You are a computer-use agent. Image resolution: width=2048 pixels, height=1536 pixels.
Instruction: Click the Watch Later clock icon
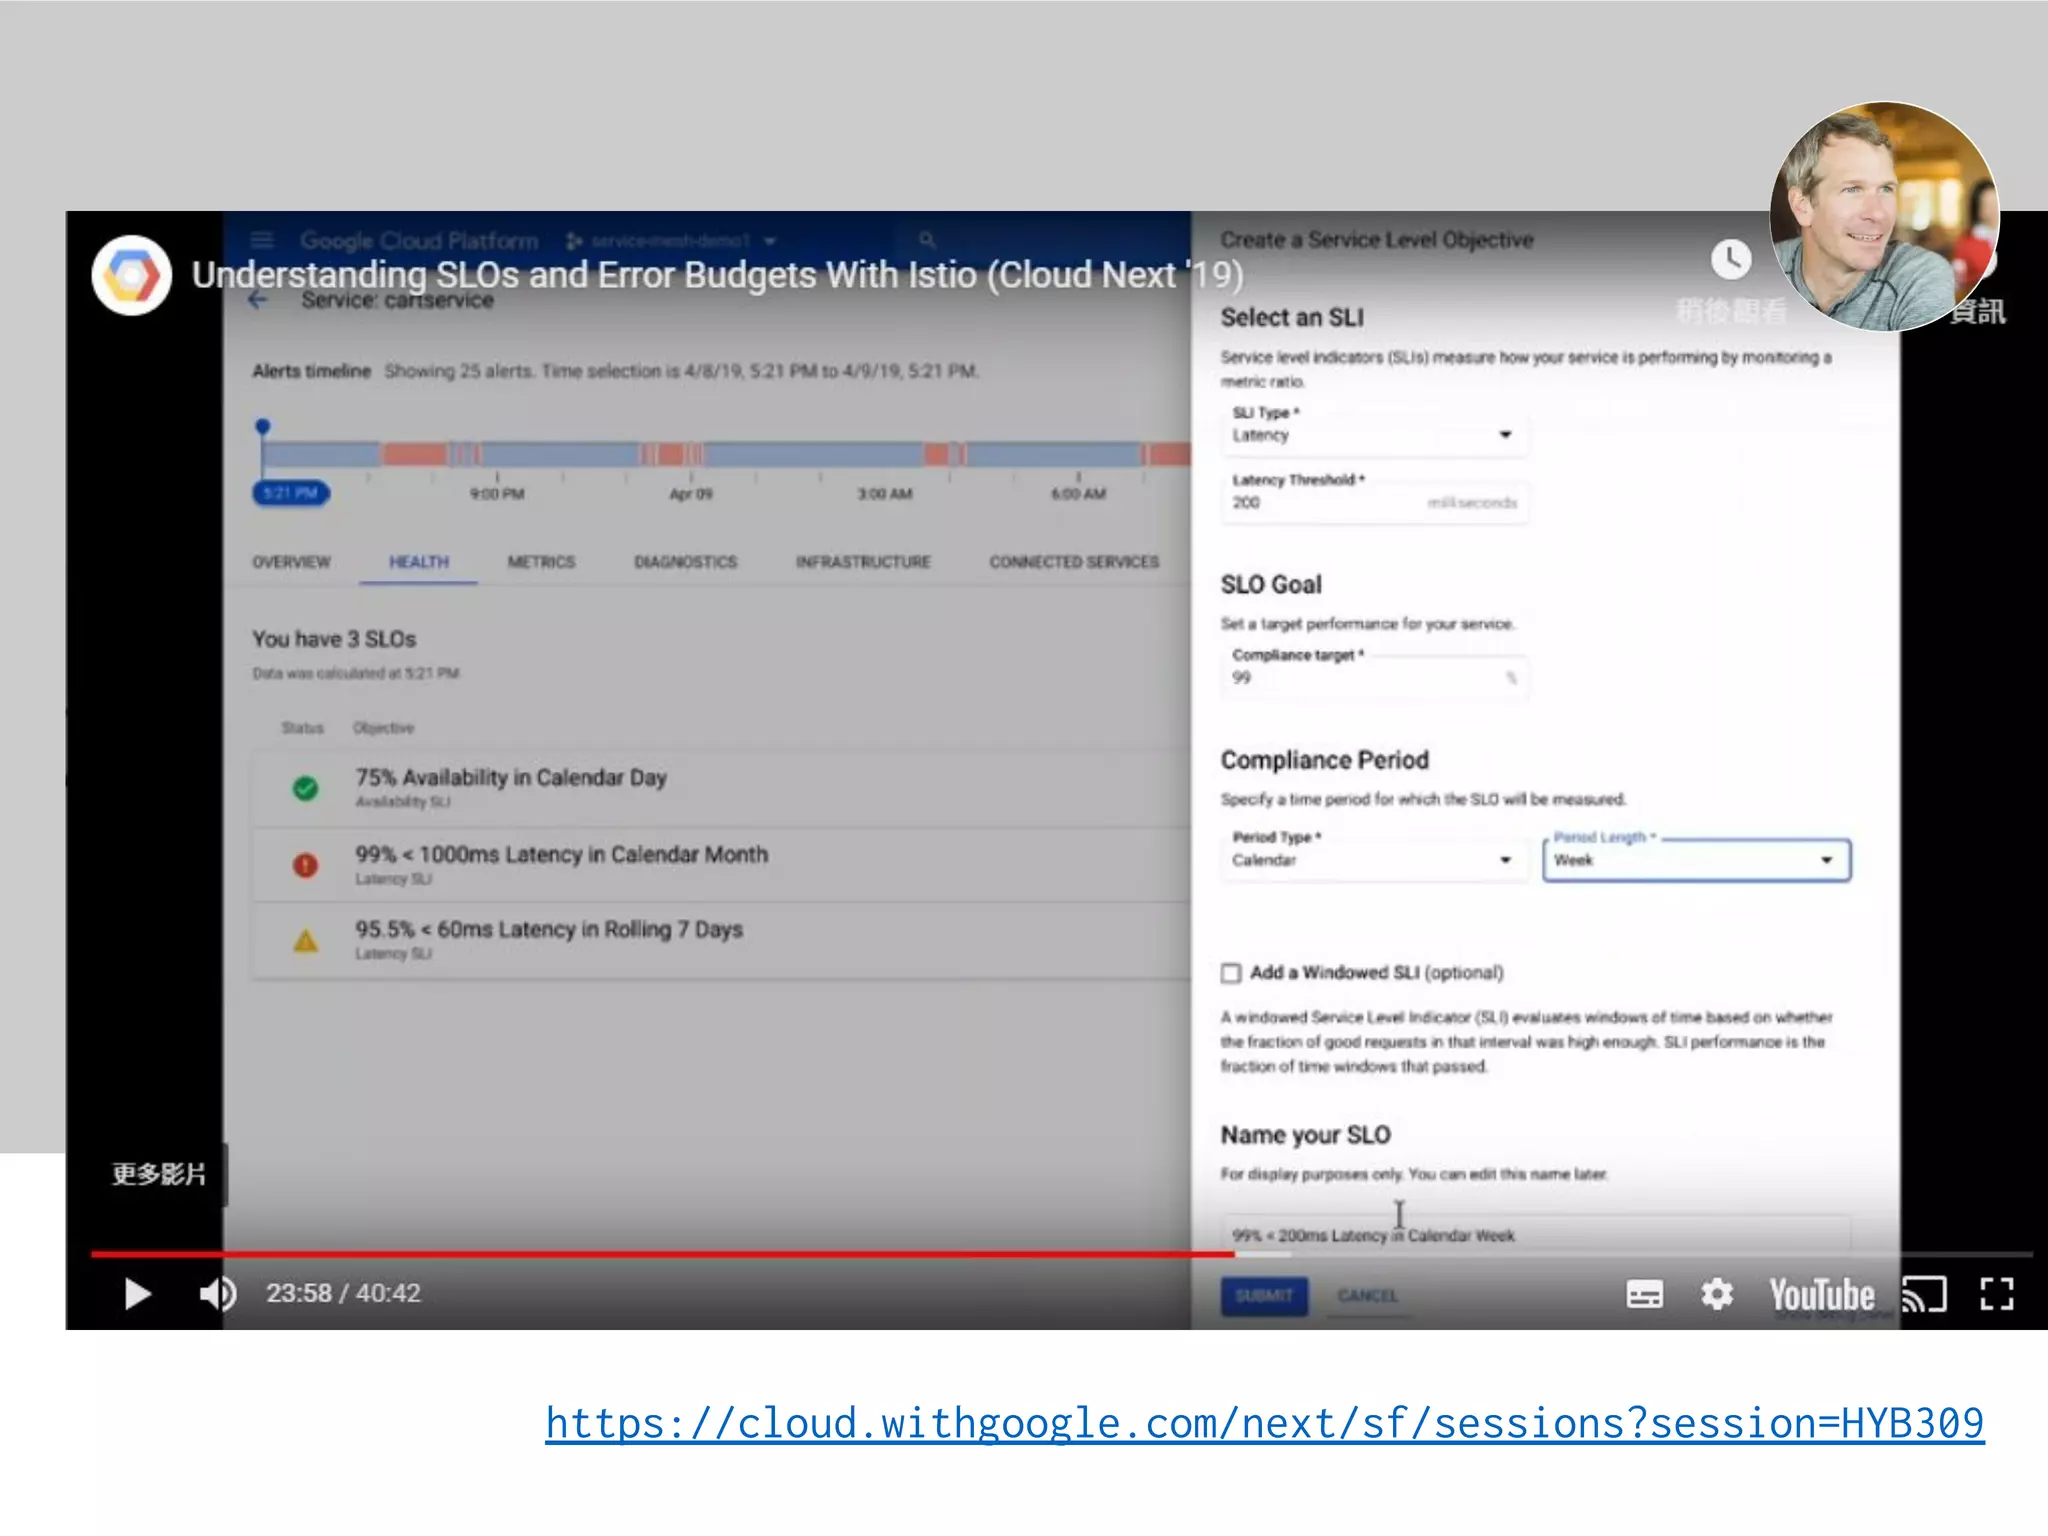pos(1731,260)
